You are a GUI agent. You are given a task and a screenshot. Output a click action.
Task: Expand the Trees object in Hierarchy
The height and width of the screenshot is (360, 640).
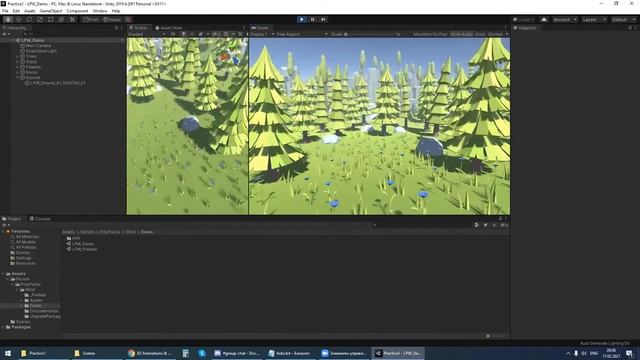click(x=18, y=56)
